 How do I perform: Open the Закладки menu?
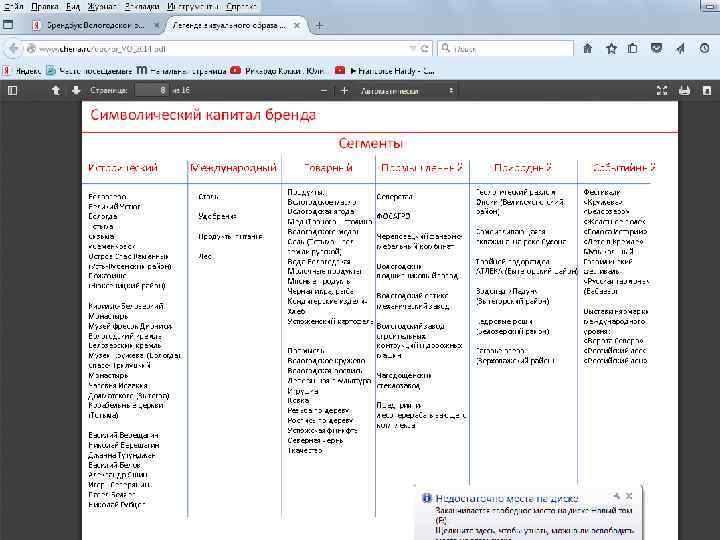[x=141, y=6]
